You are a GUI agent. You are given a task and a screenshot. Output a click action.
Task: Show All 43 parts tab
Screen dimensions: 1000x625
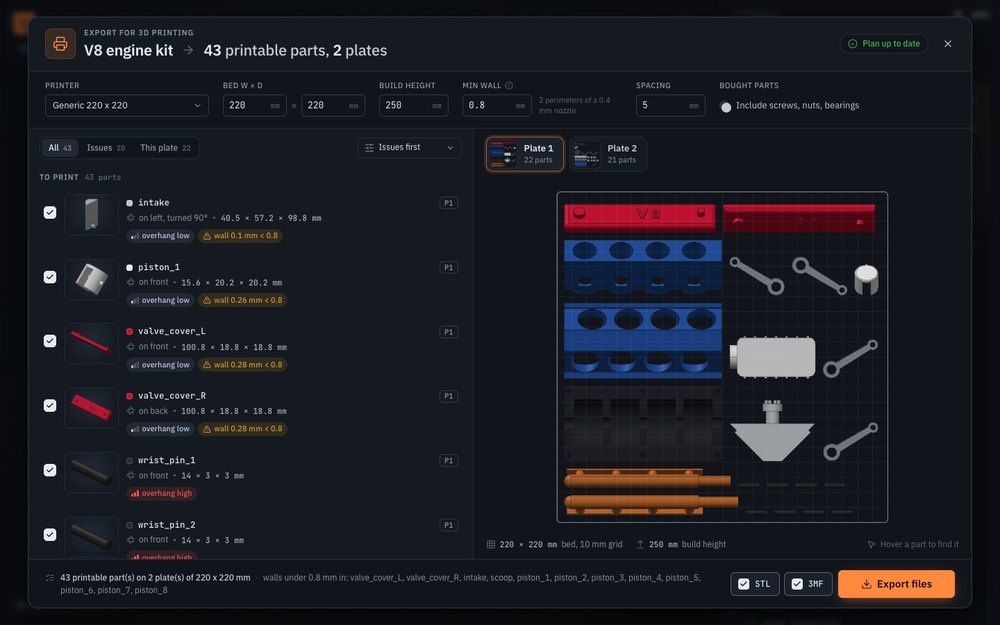pos(60,148)
